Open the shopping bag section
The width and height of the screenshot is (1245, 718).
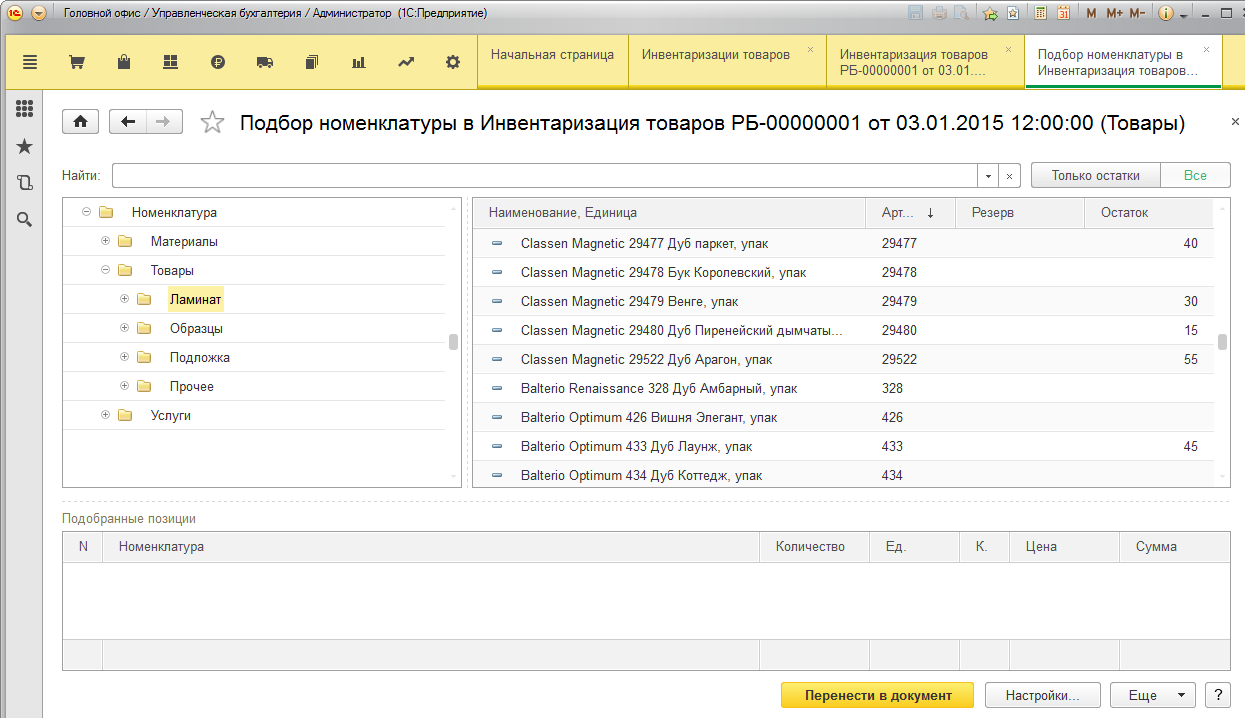[x=124, y=62]
